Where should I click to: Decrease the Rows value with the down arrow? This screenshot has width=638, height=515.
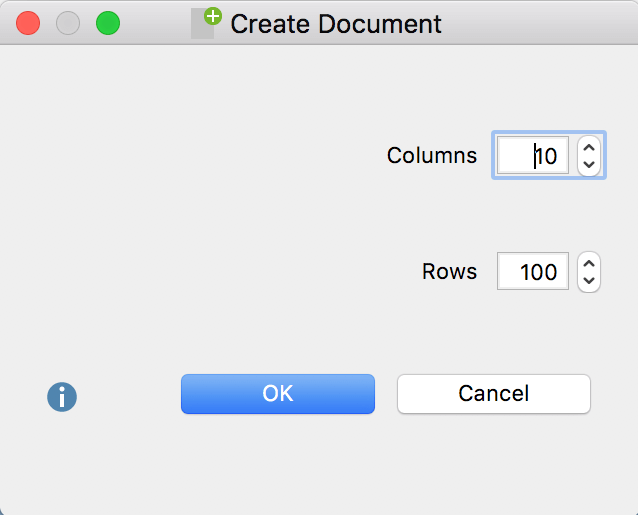(589, 280)
